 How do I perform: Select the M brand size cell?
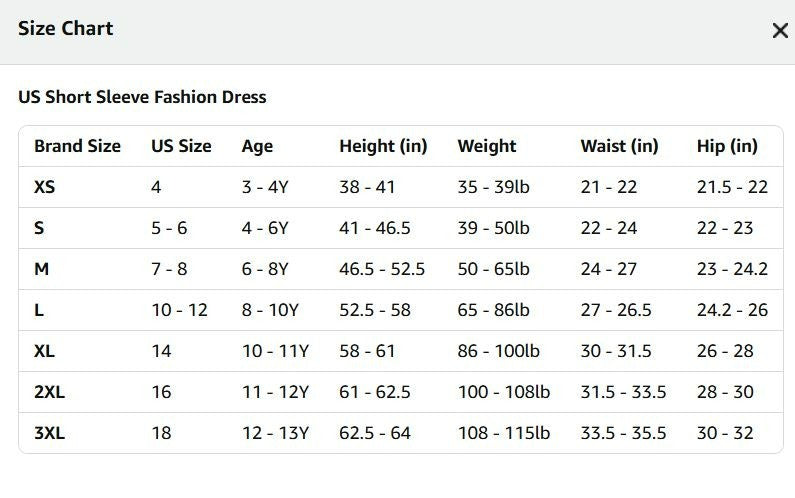click(42, 269)
